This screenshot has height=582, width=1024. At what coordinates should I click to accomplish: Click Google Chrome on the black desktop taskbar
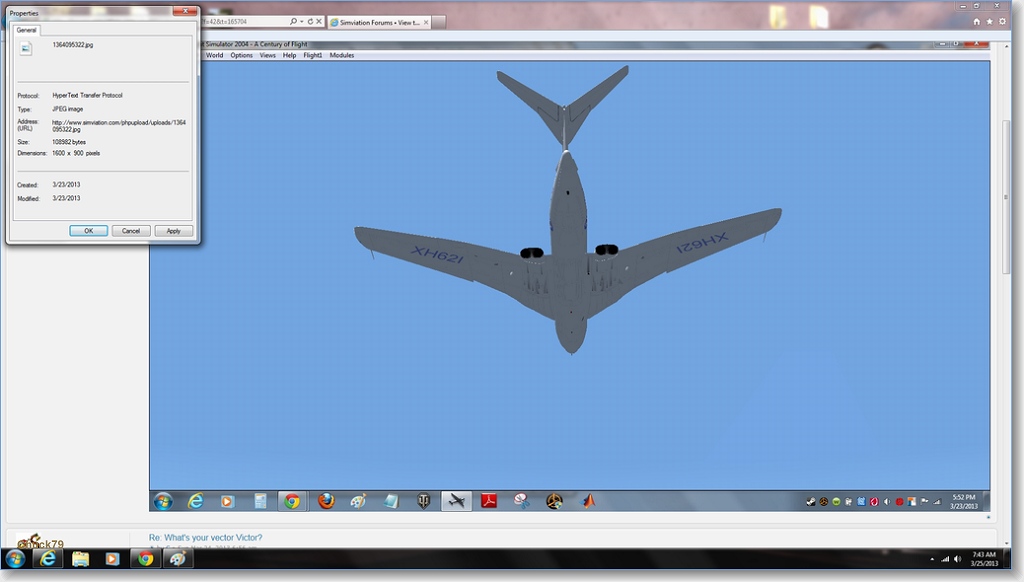click(145, 559)
